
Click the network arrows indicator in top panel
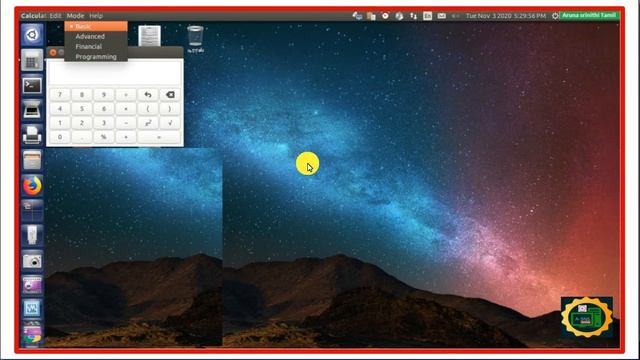click(413, 16)
